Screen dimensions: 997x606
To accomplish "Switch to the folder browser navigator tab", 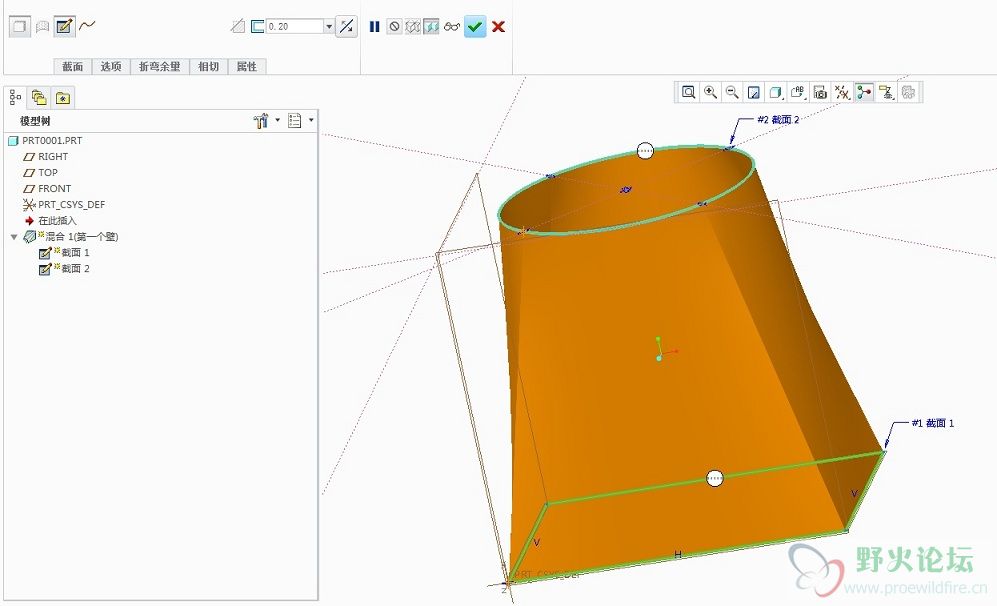I will [x=39, y=97].
